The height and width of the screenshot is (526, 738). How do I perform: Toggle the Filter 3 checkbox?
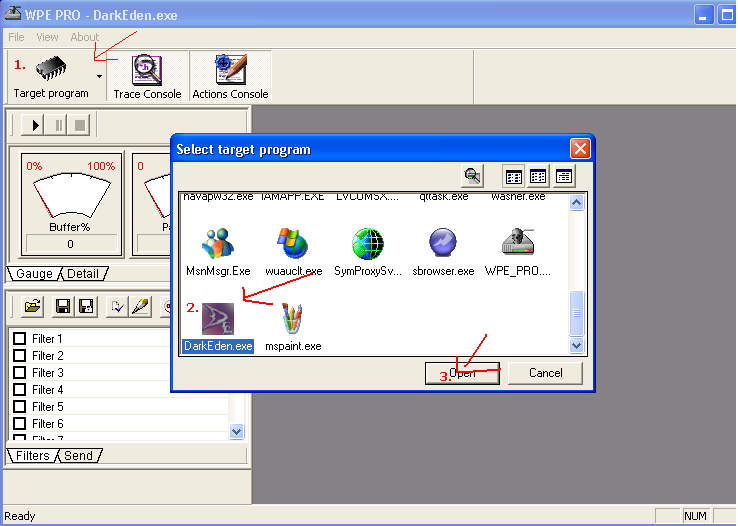click(19, 373)
